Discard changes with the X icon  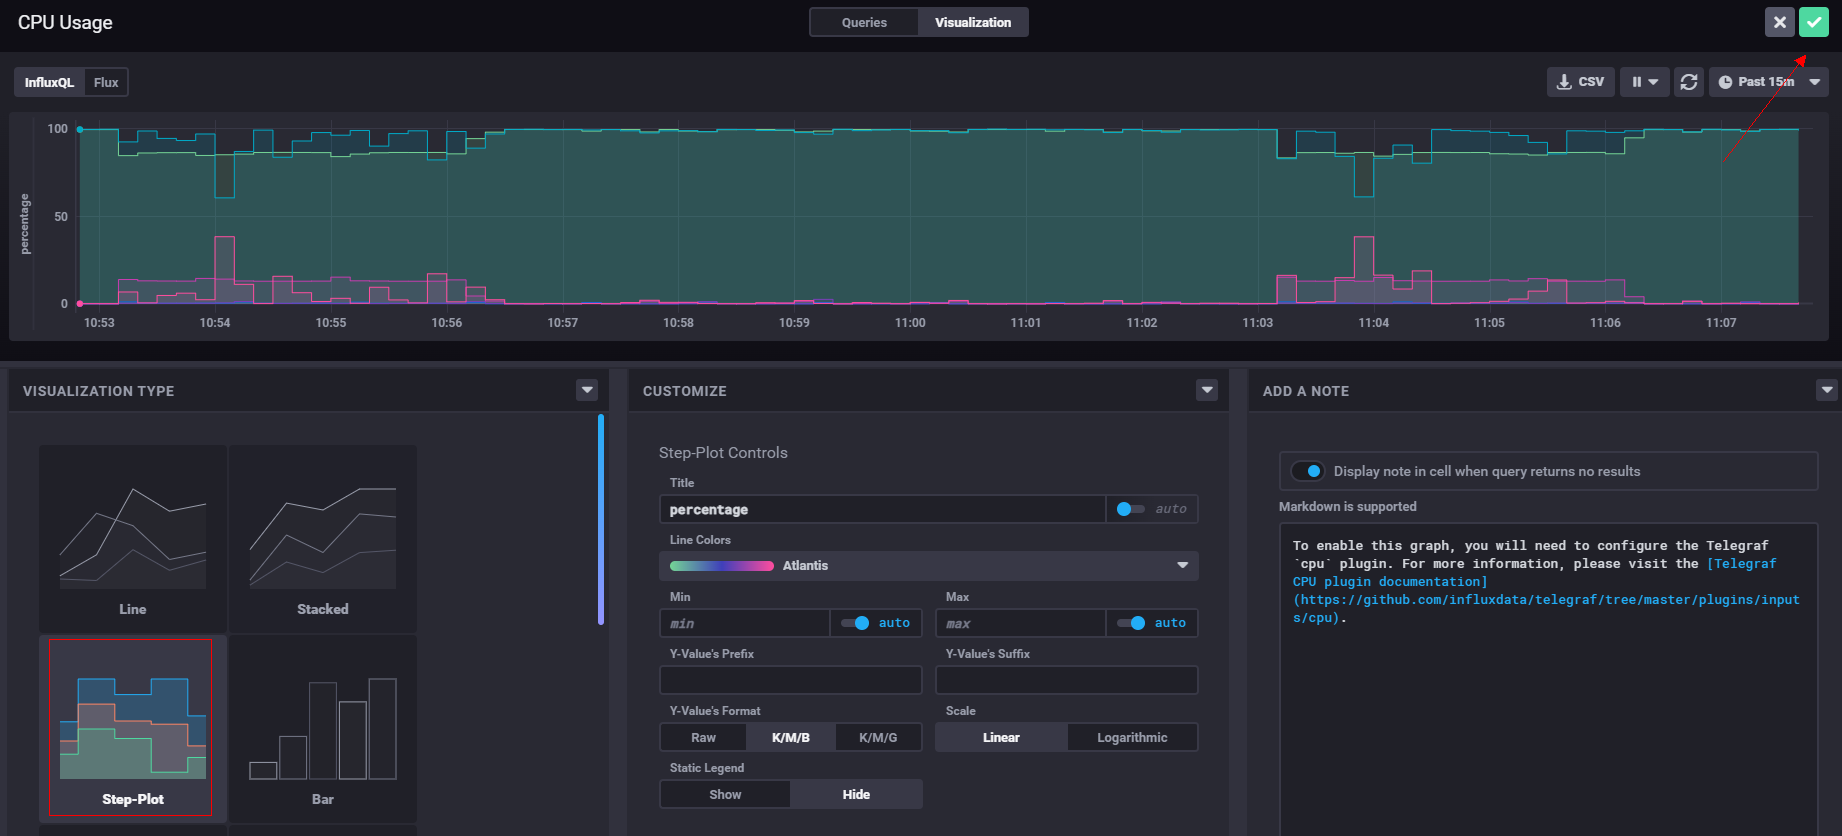tap(1779, 22)
